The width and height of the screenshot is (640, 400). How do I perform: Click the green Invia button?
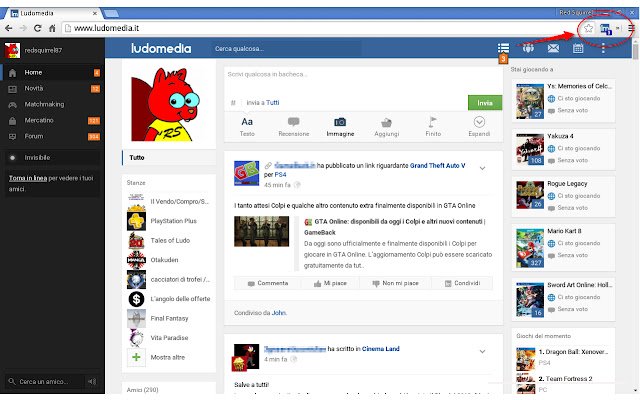485,103
